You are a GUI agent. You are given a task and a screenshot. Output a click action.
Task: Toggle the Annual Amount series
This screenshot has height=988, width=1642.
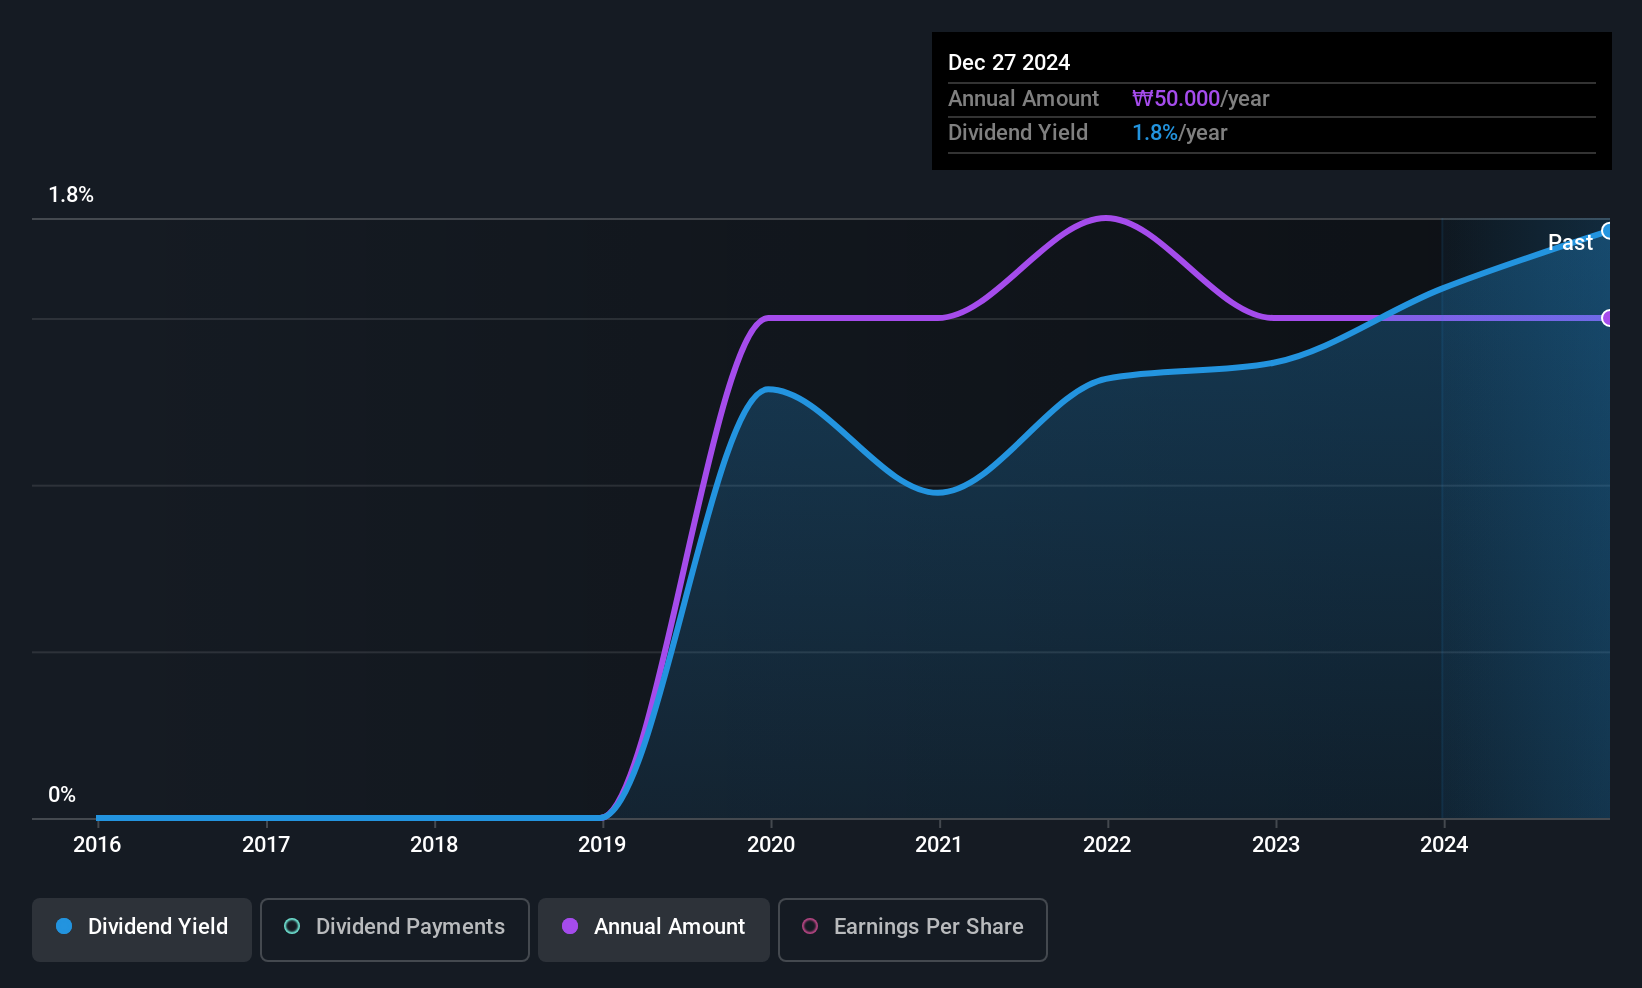[x=654, y=930]
